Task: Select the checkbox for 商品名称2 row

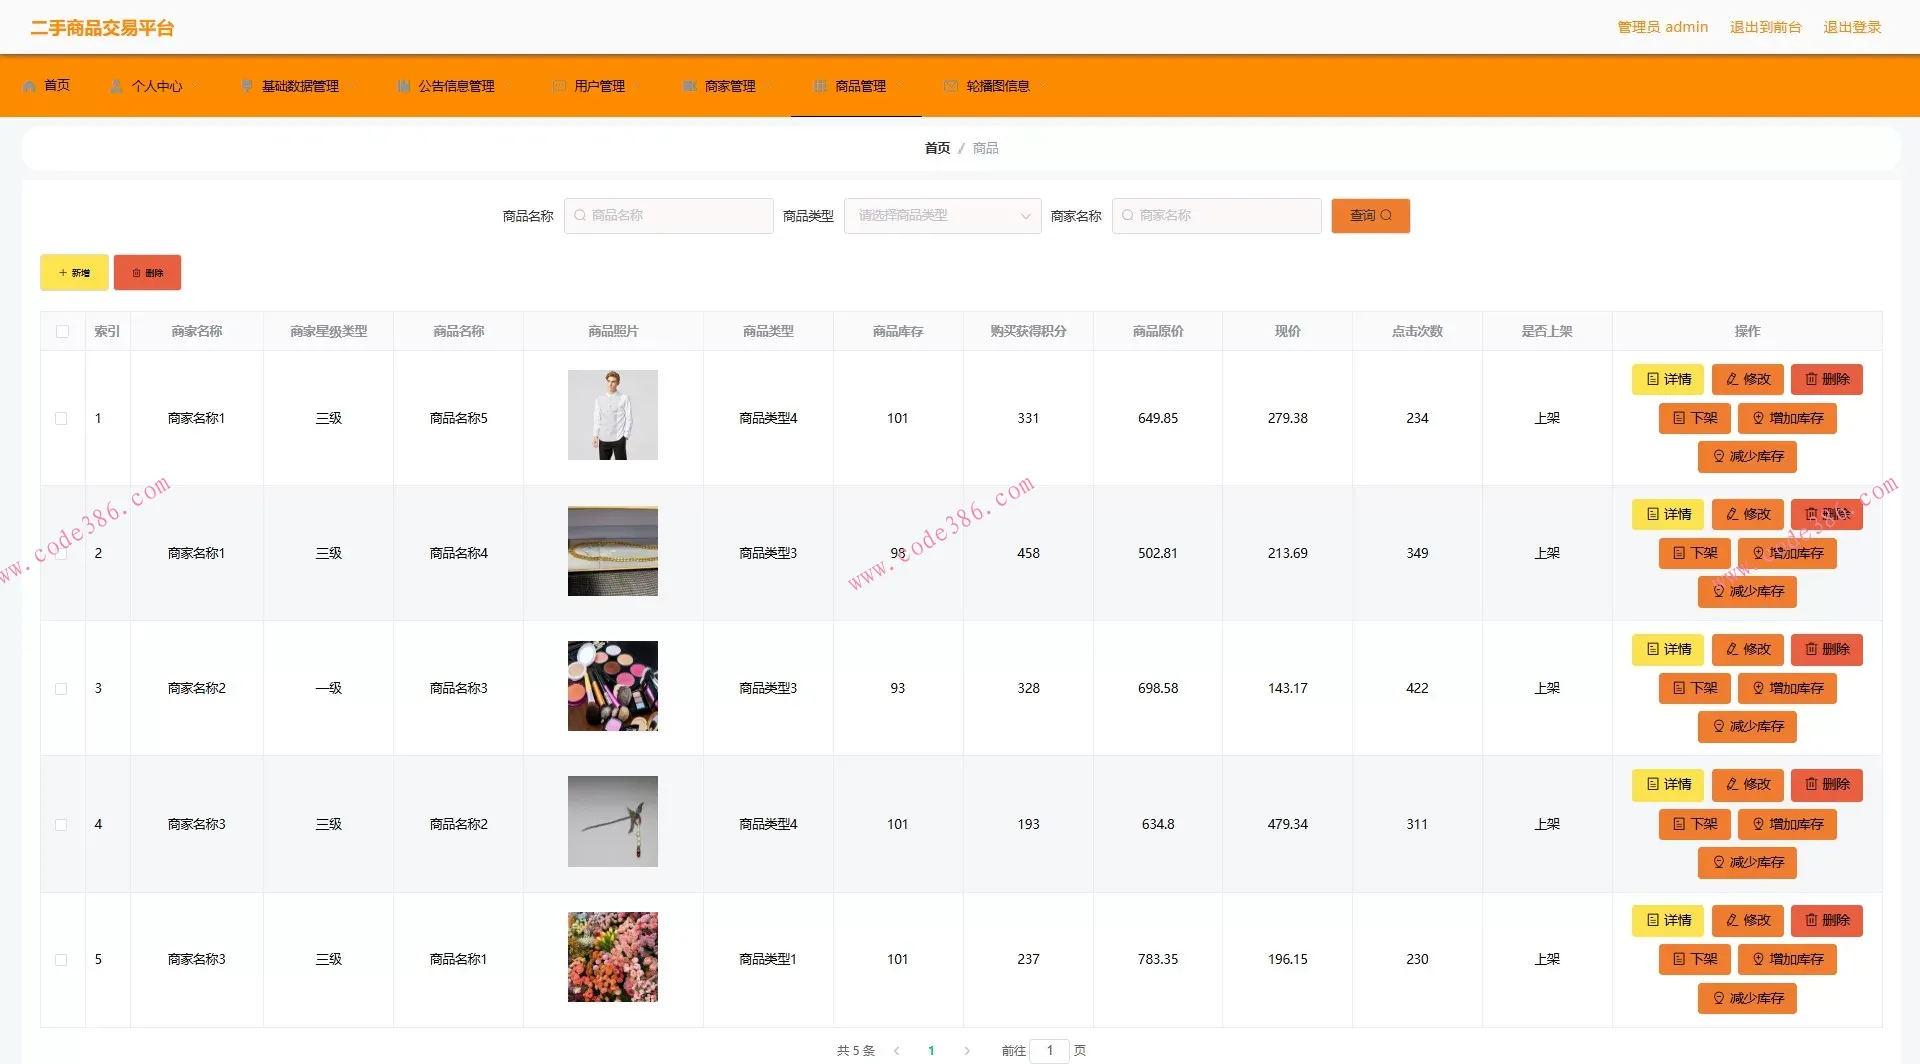Action: click(x=61, y=823)
